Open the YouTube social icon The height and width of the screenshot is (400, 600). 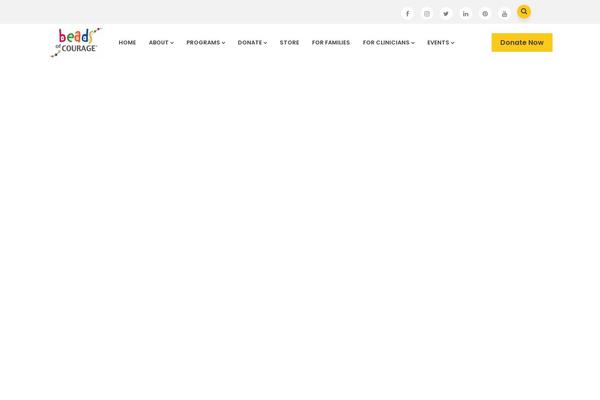click(x=504, y=14)
